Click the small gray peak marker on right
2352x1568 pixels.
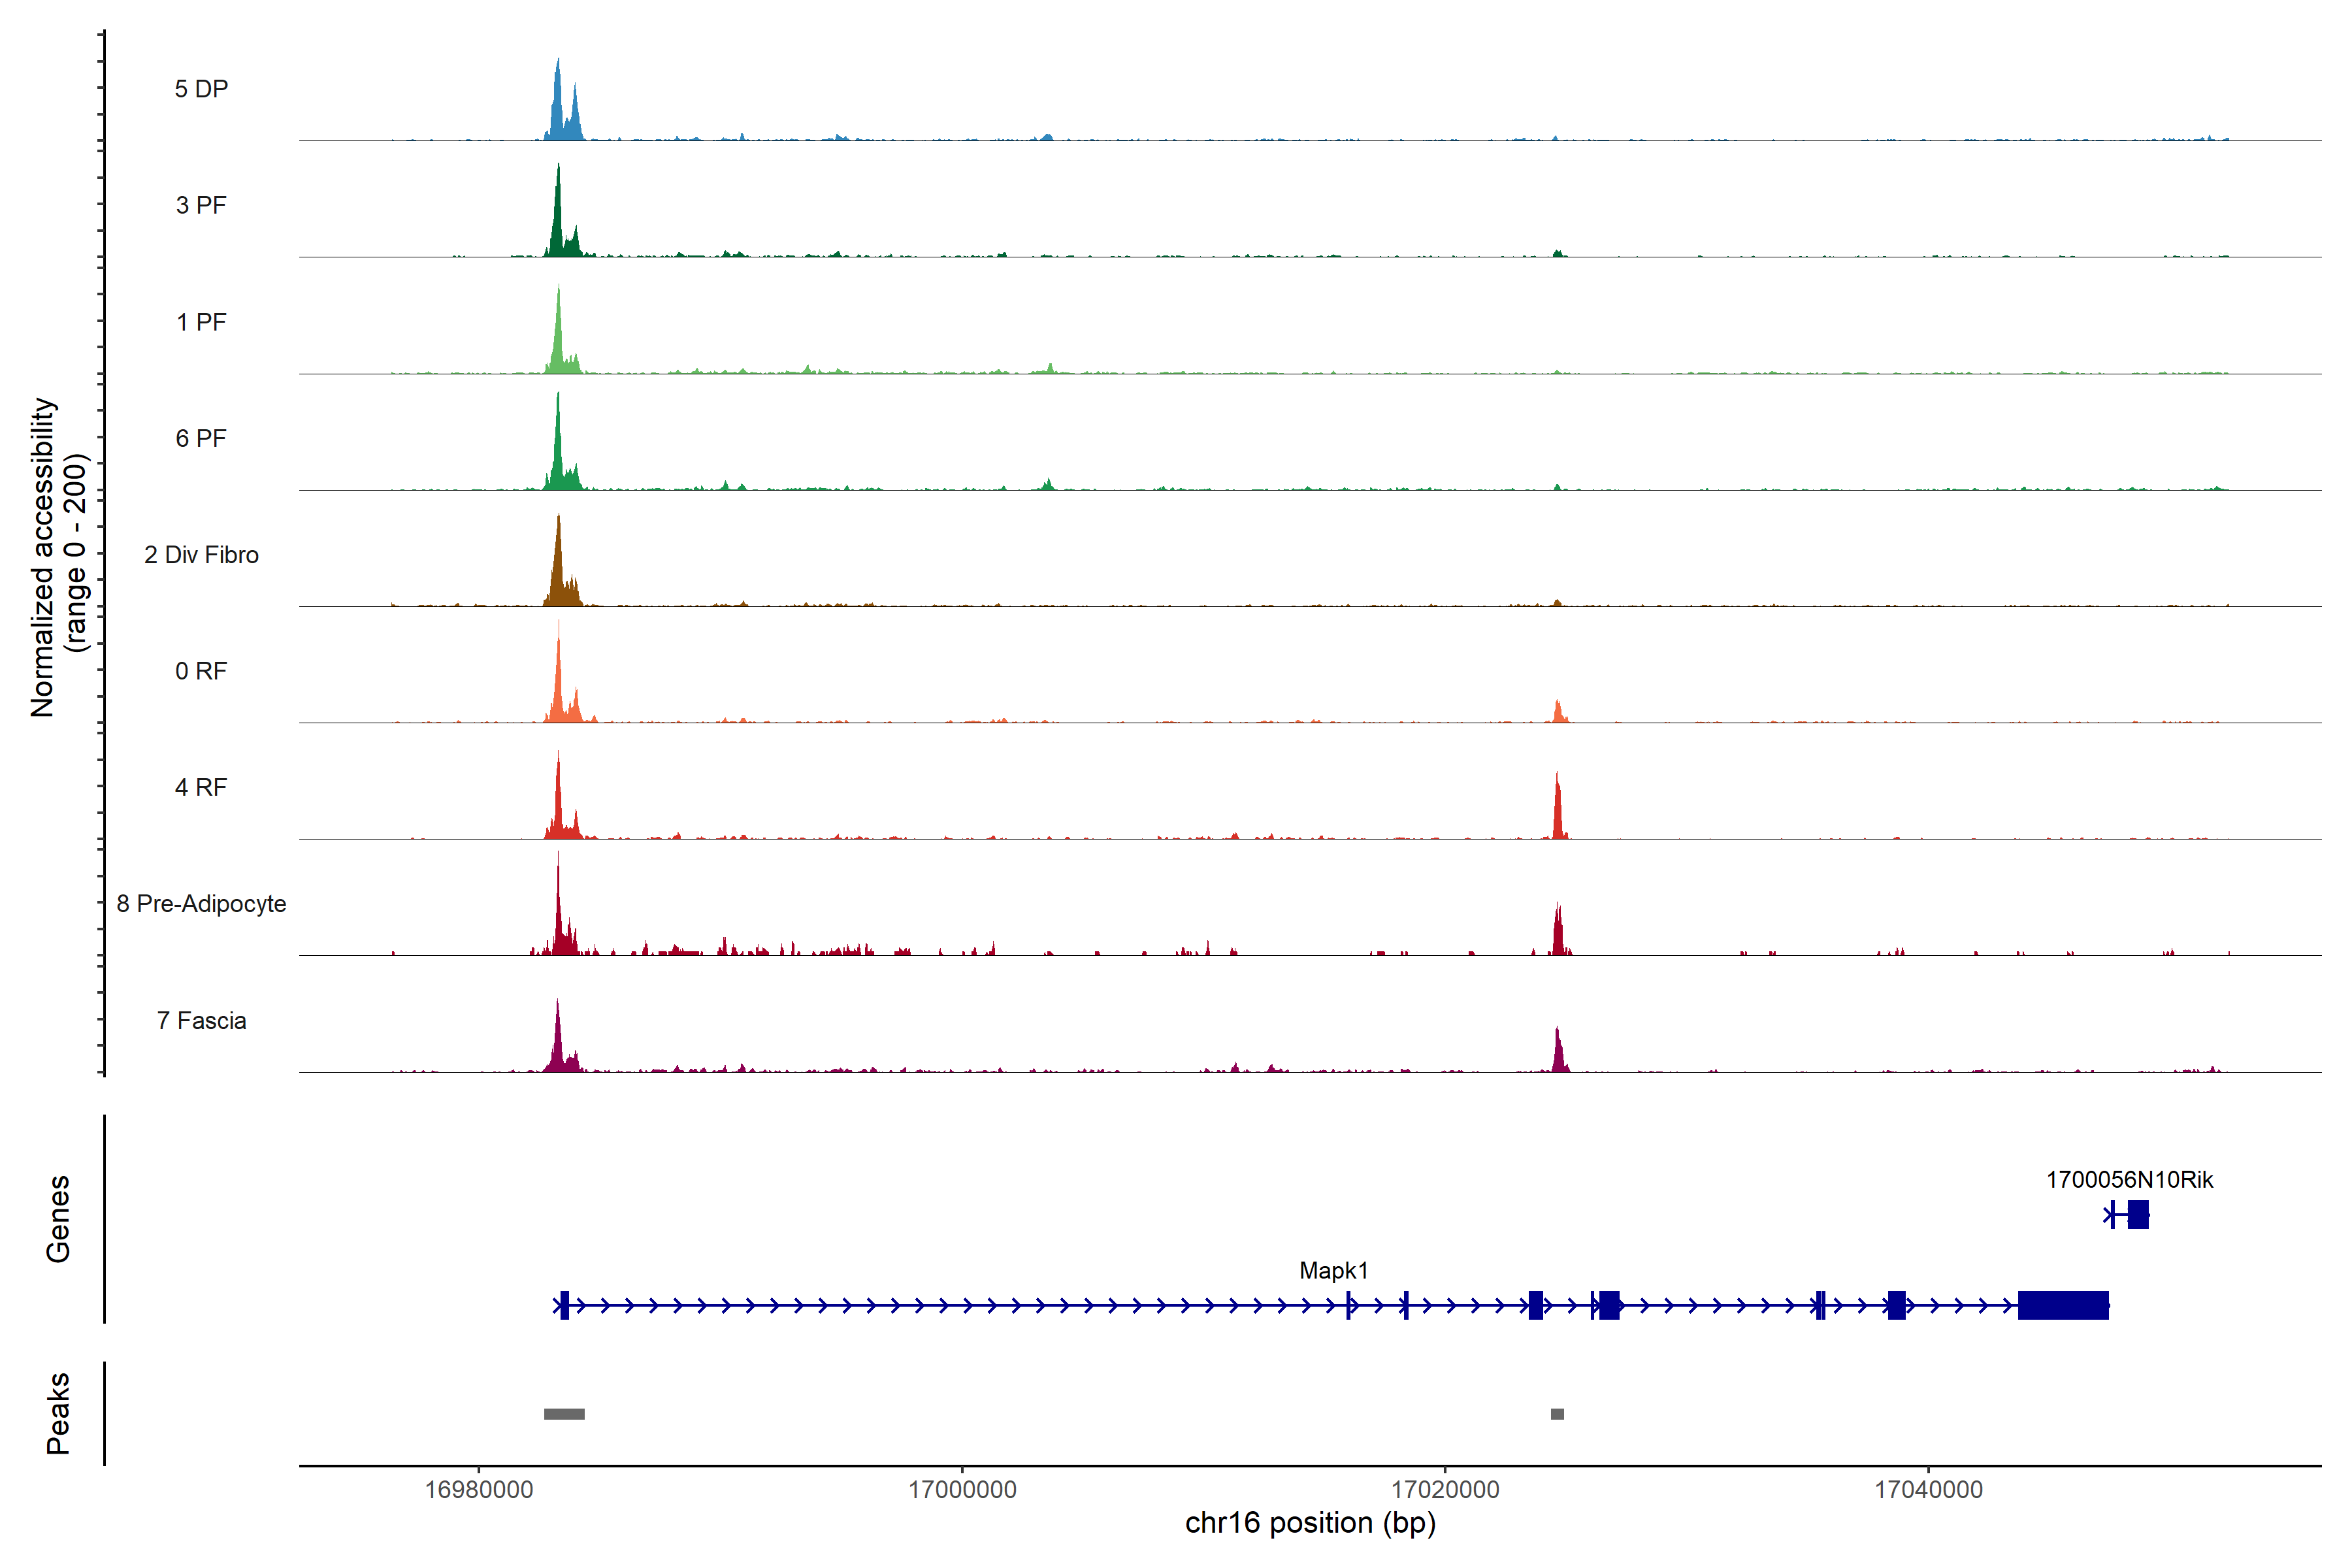click(1557, 1414)
